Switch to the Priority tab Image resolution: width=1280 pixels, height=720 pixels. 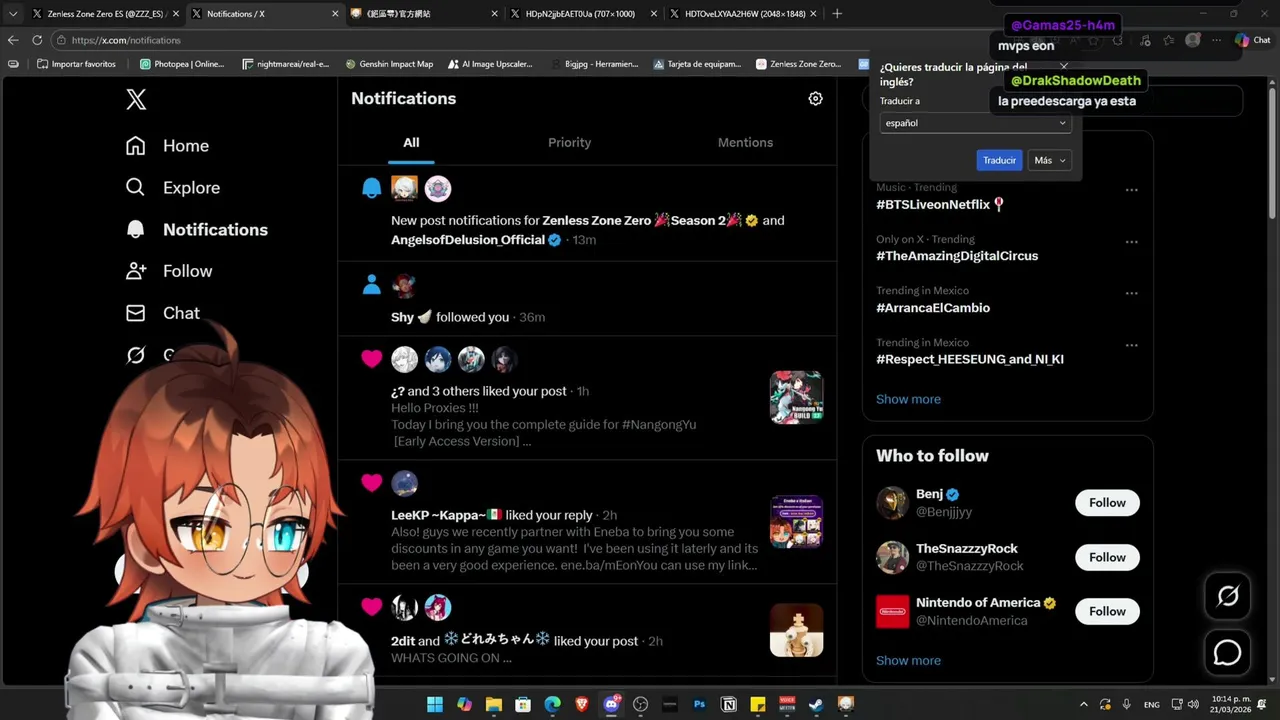click(569, 143)
